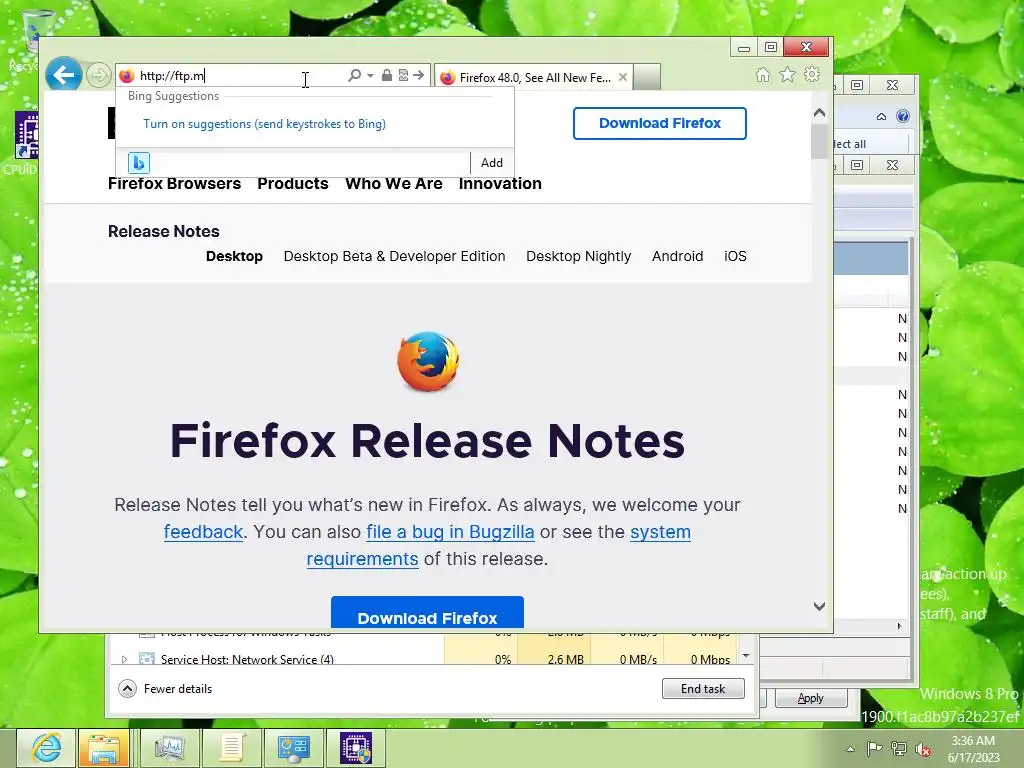Click the network icon in the system tray

click(x=899, y=749)
